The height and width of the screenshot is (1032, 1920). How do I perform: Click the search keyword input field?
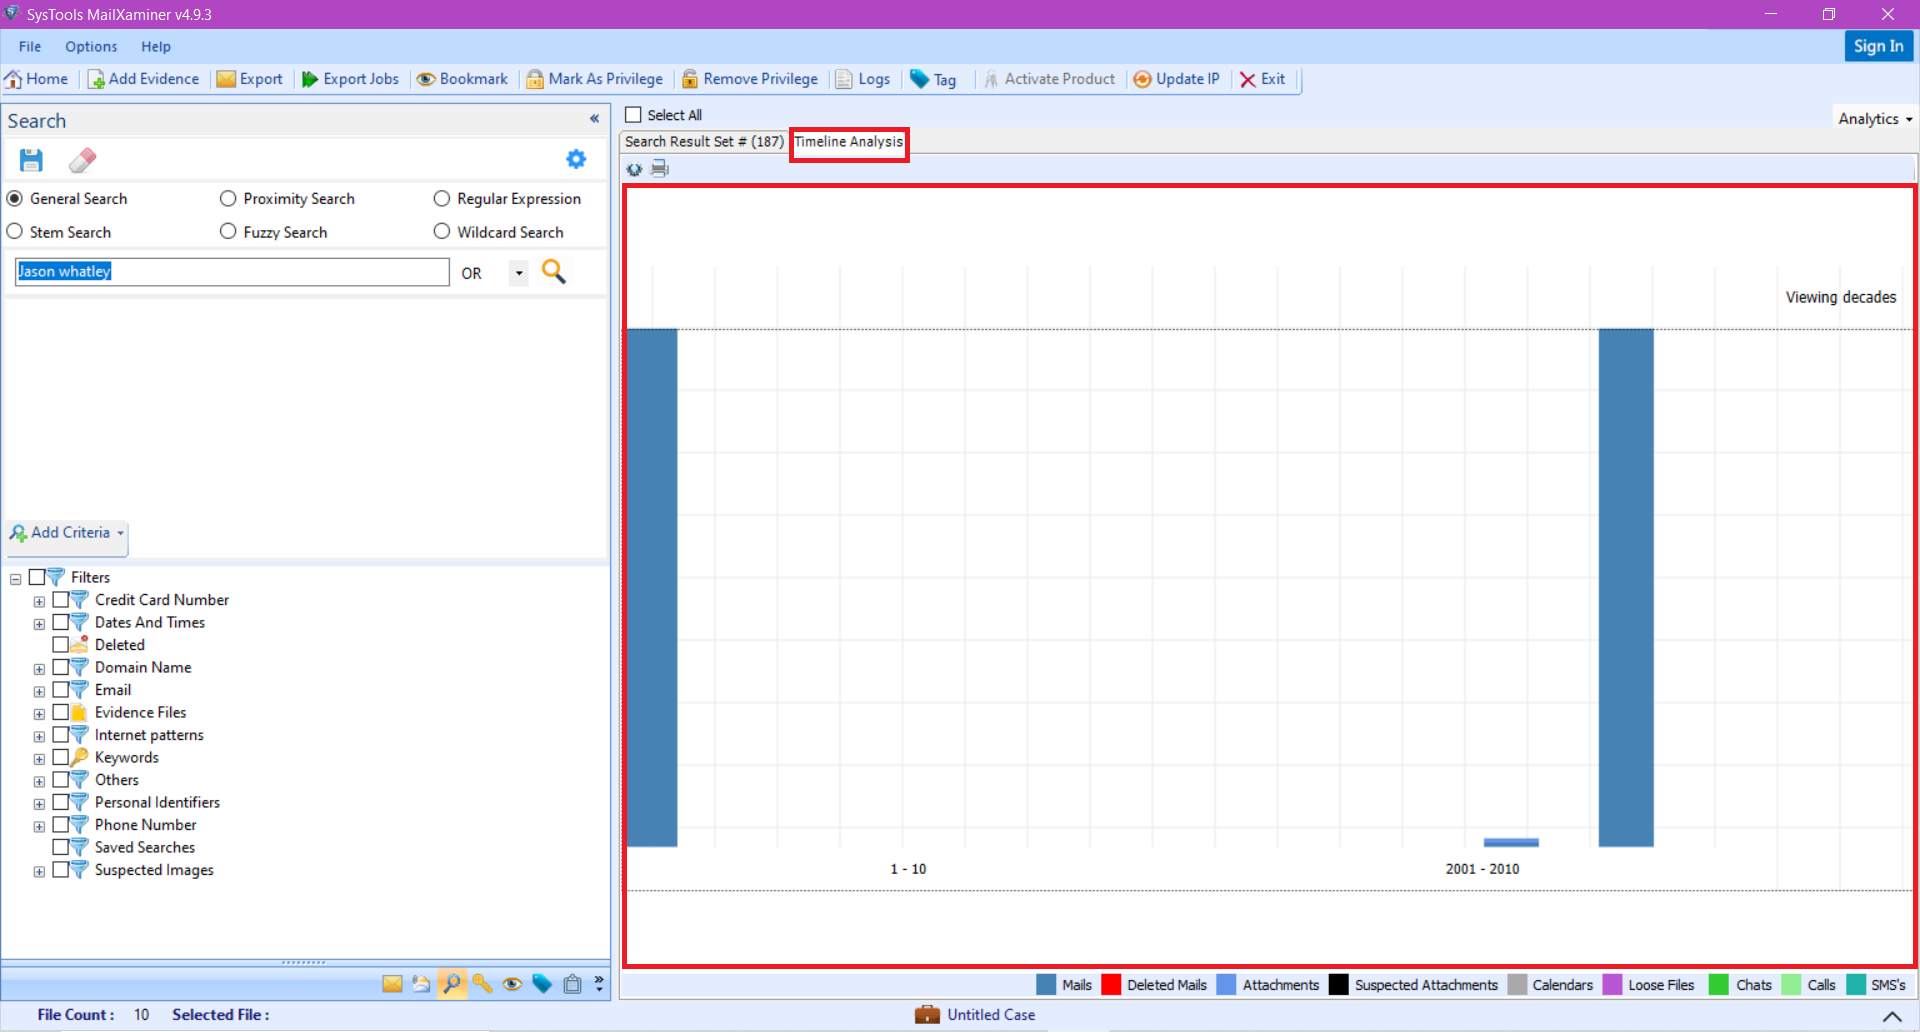pos(230,271)
